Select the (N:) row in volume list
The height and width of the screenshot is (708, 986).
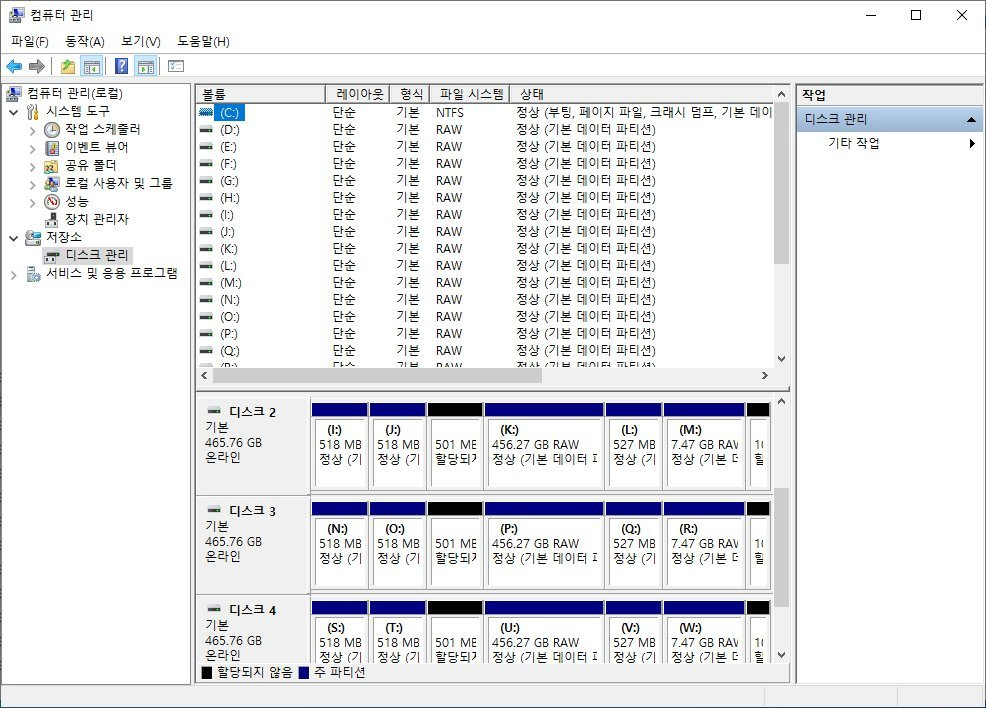tap(484, 299)
